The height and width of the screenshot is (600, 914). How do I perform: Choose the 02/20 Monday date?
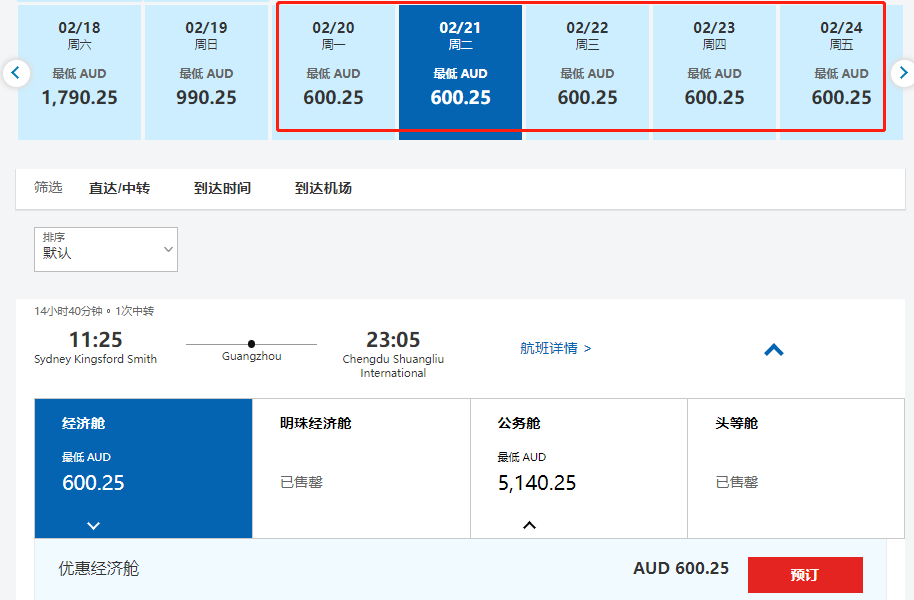333,70
